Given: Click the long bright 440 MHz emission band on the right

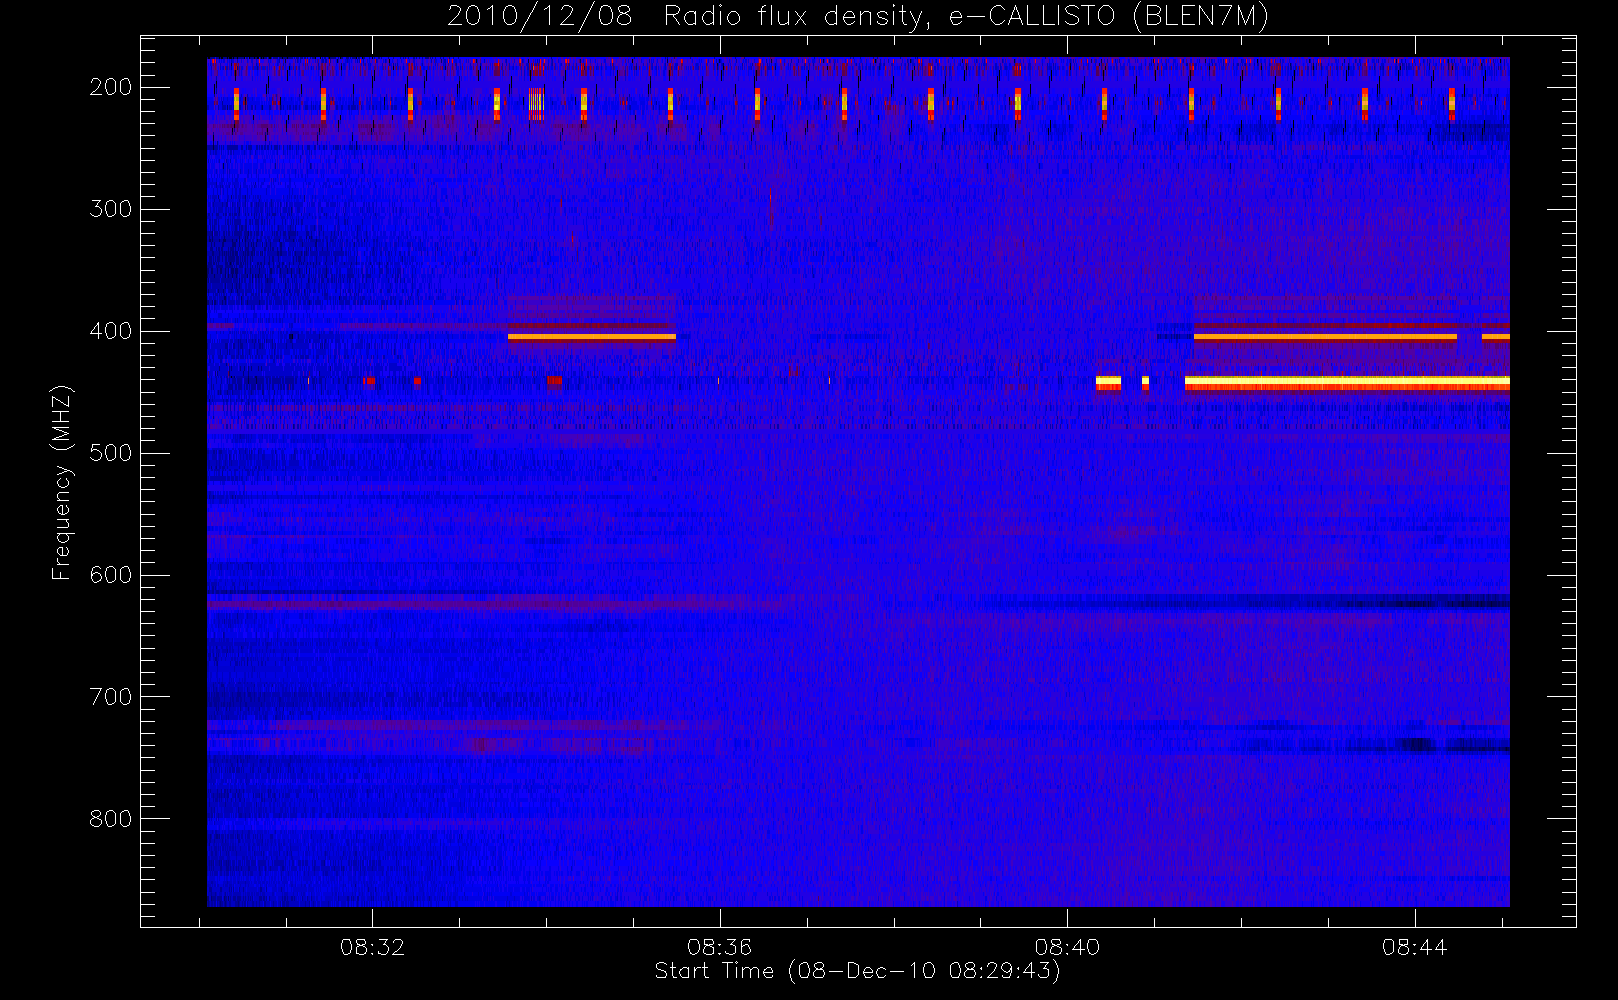Looking at the screenshot, I should (x=1347, y=382).
